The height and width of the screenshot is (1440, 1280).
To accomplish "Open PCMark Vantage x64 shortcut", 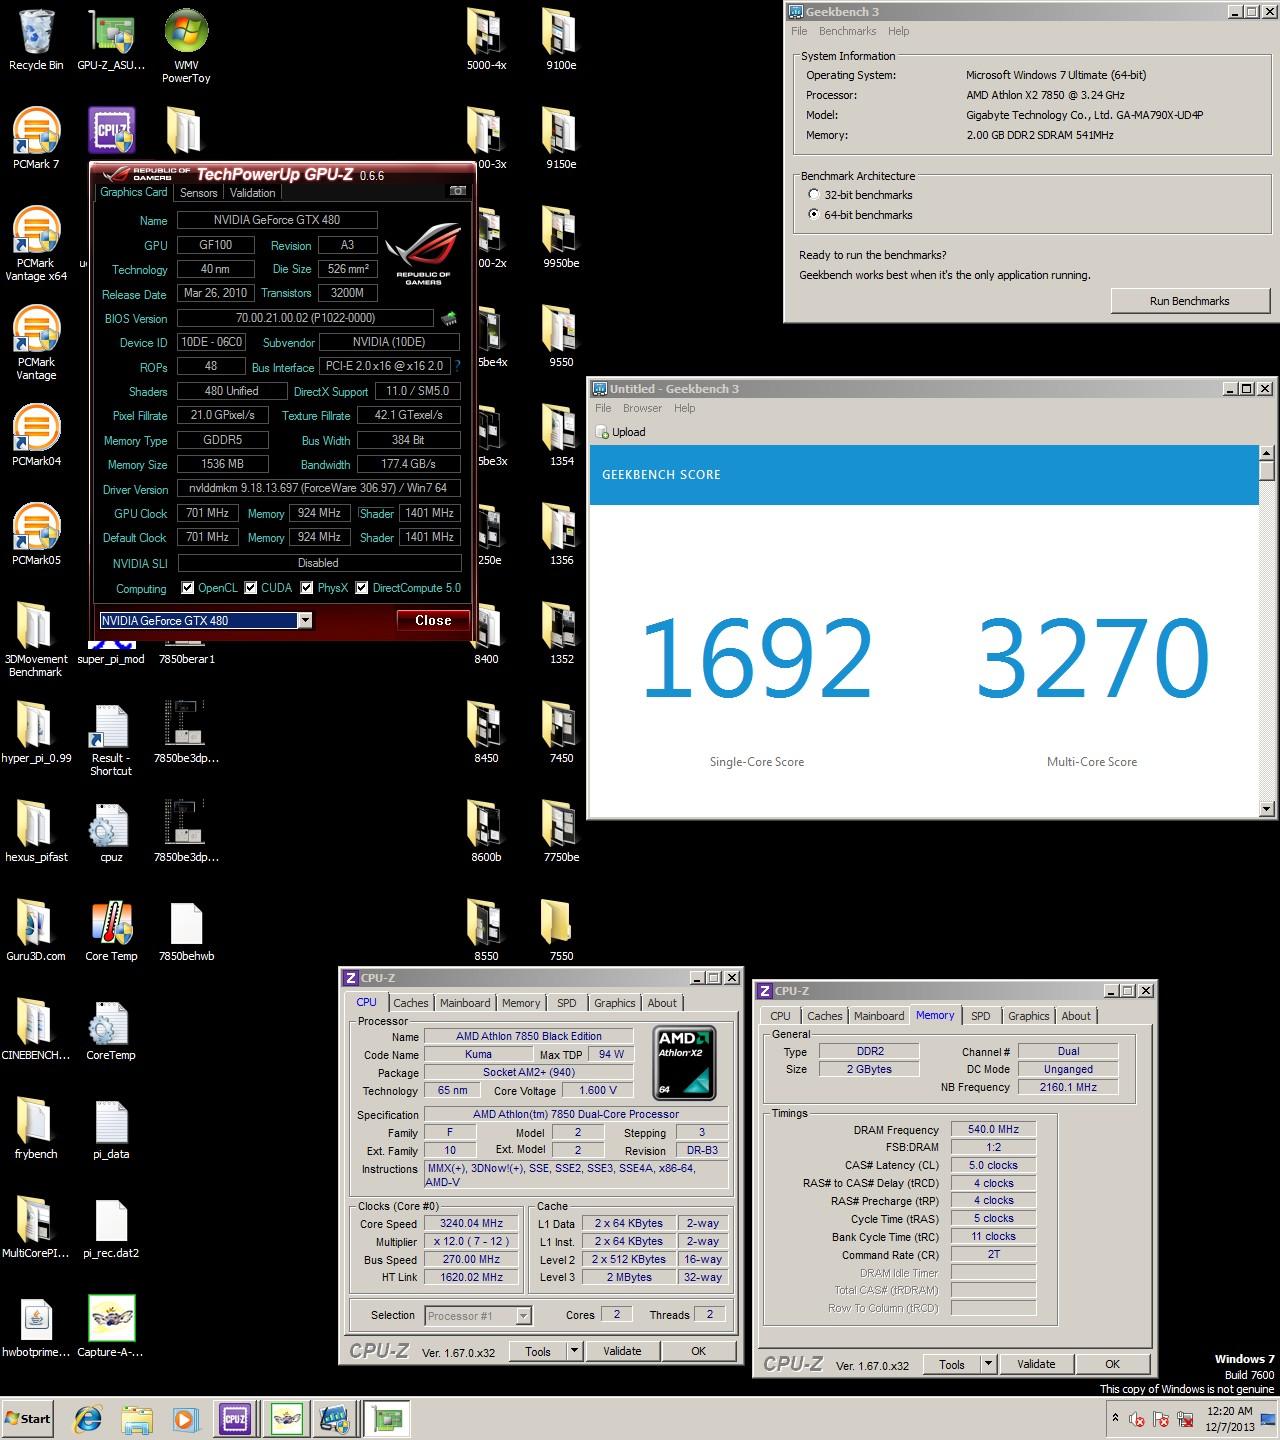I will 36,244.
